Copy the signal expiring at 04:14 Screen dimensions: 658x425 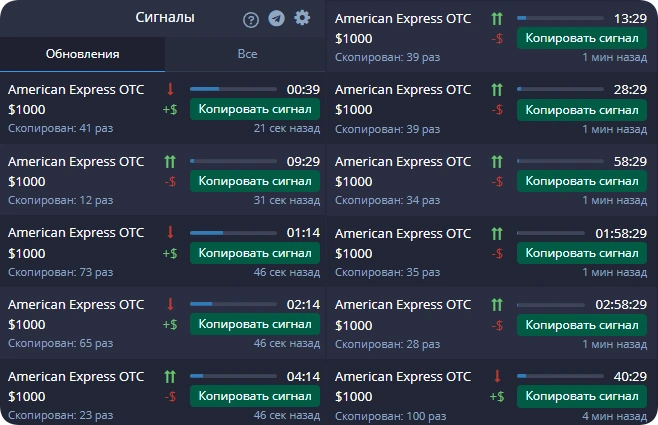pos(255,396)
